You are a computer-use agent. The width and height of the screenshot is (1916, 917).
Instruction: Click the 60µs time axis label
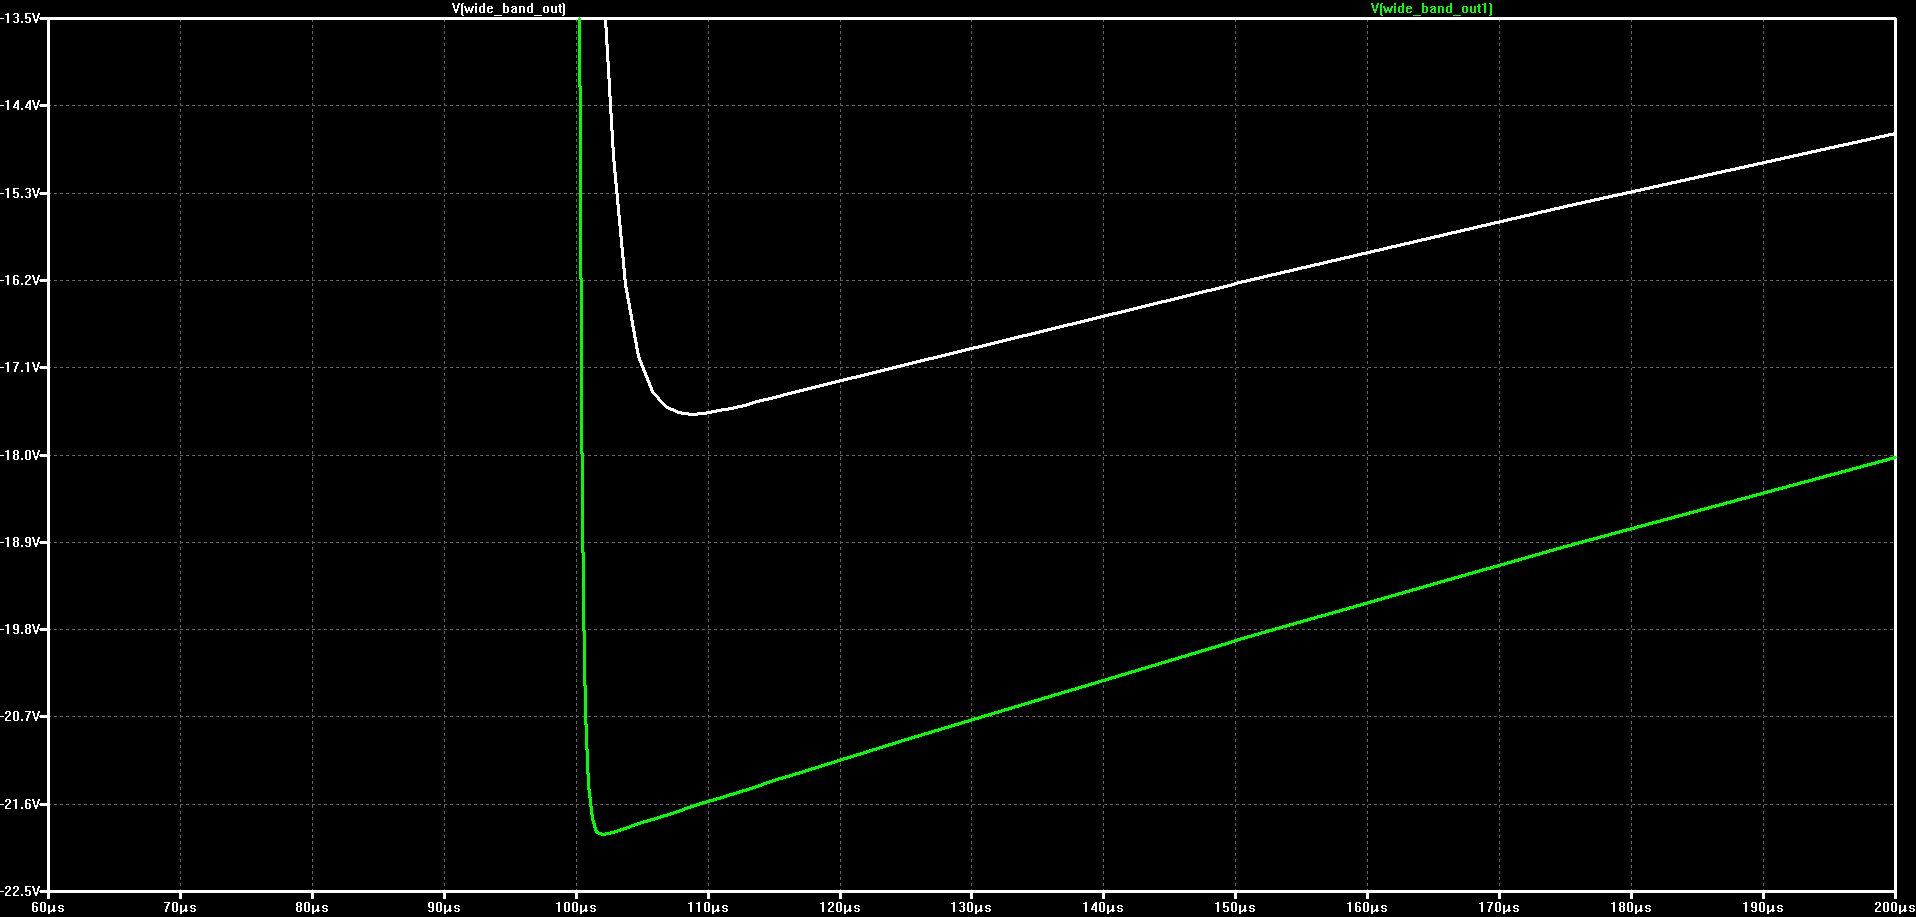[x=48, y=908]
